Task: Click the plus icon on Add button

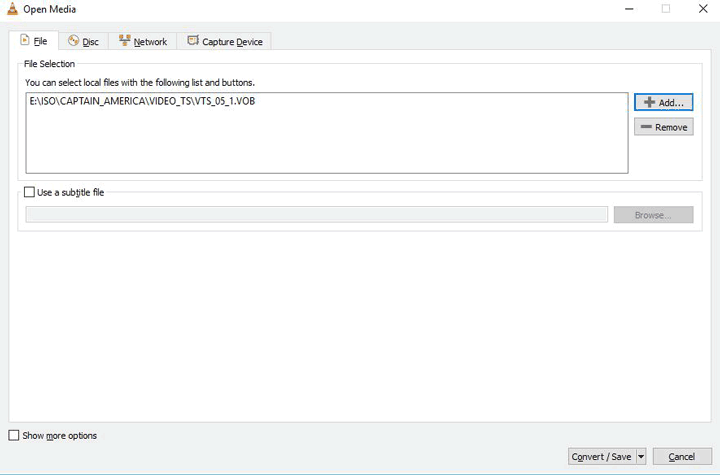Action: 649,103
